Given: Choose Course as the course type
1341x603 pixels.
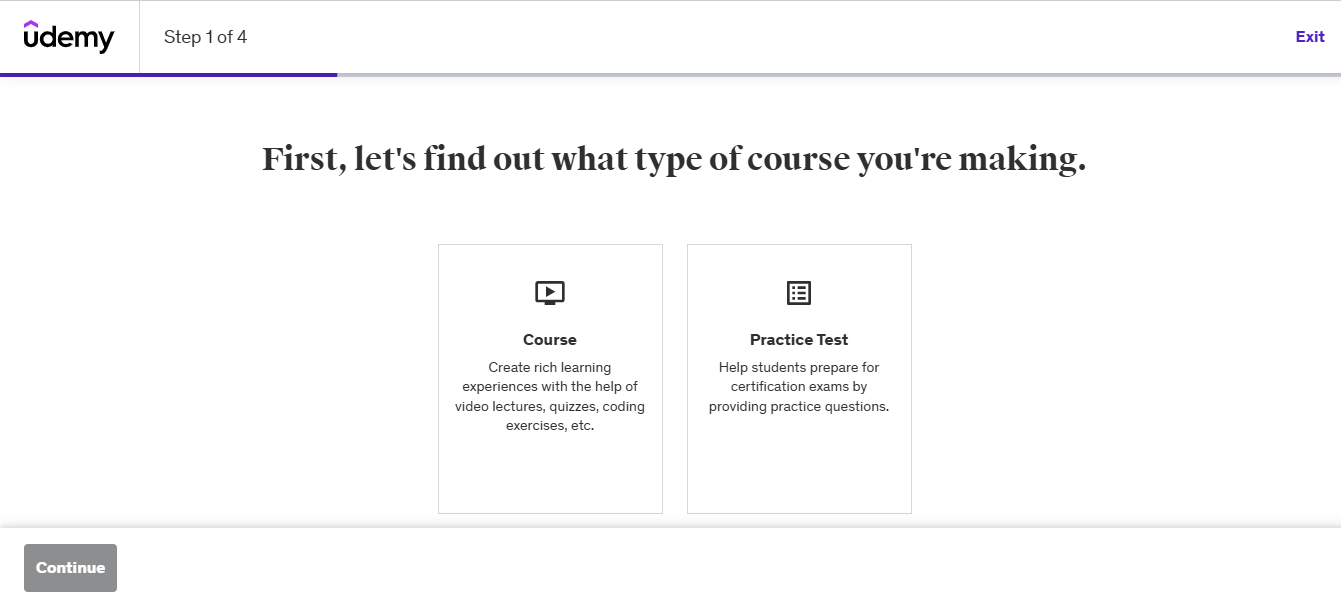Looking at the screenshot, I should [x=549, y=379].
